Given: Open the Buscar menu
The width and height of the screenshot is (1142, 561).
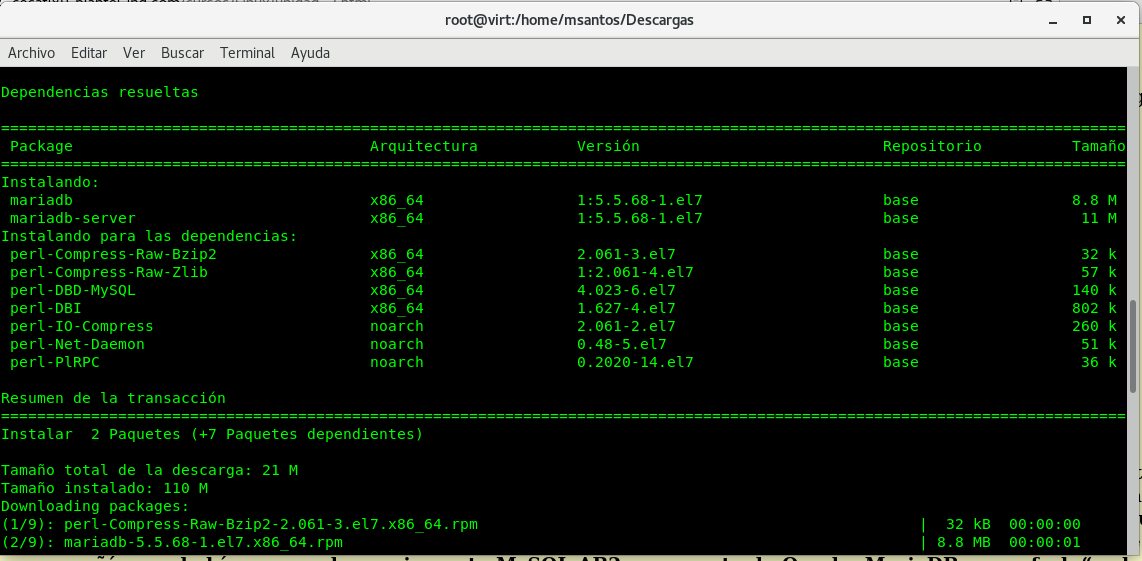Looking at the screenshot, I should 182,53.
